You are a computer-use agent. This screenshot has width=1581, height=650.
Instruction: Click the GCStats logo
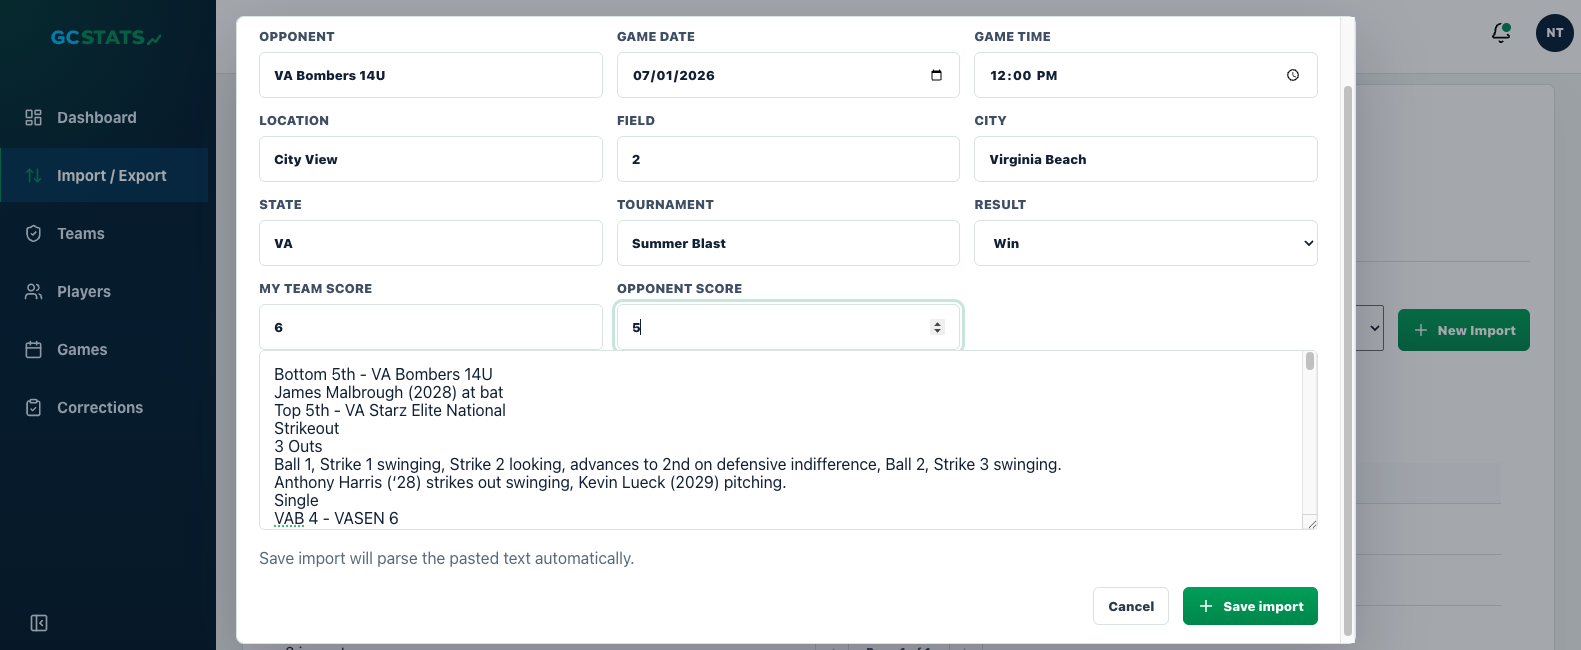106,38
